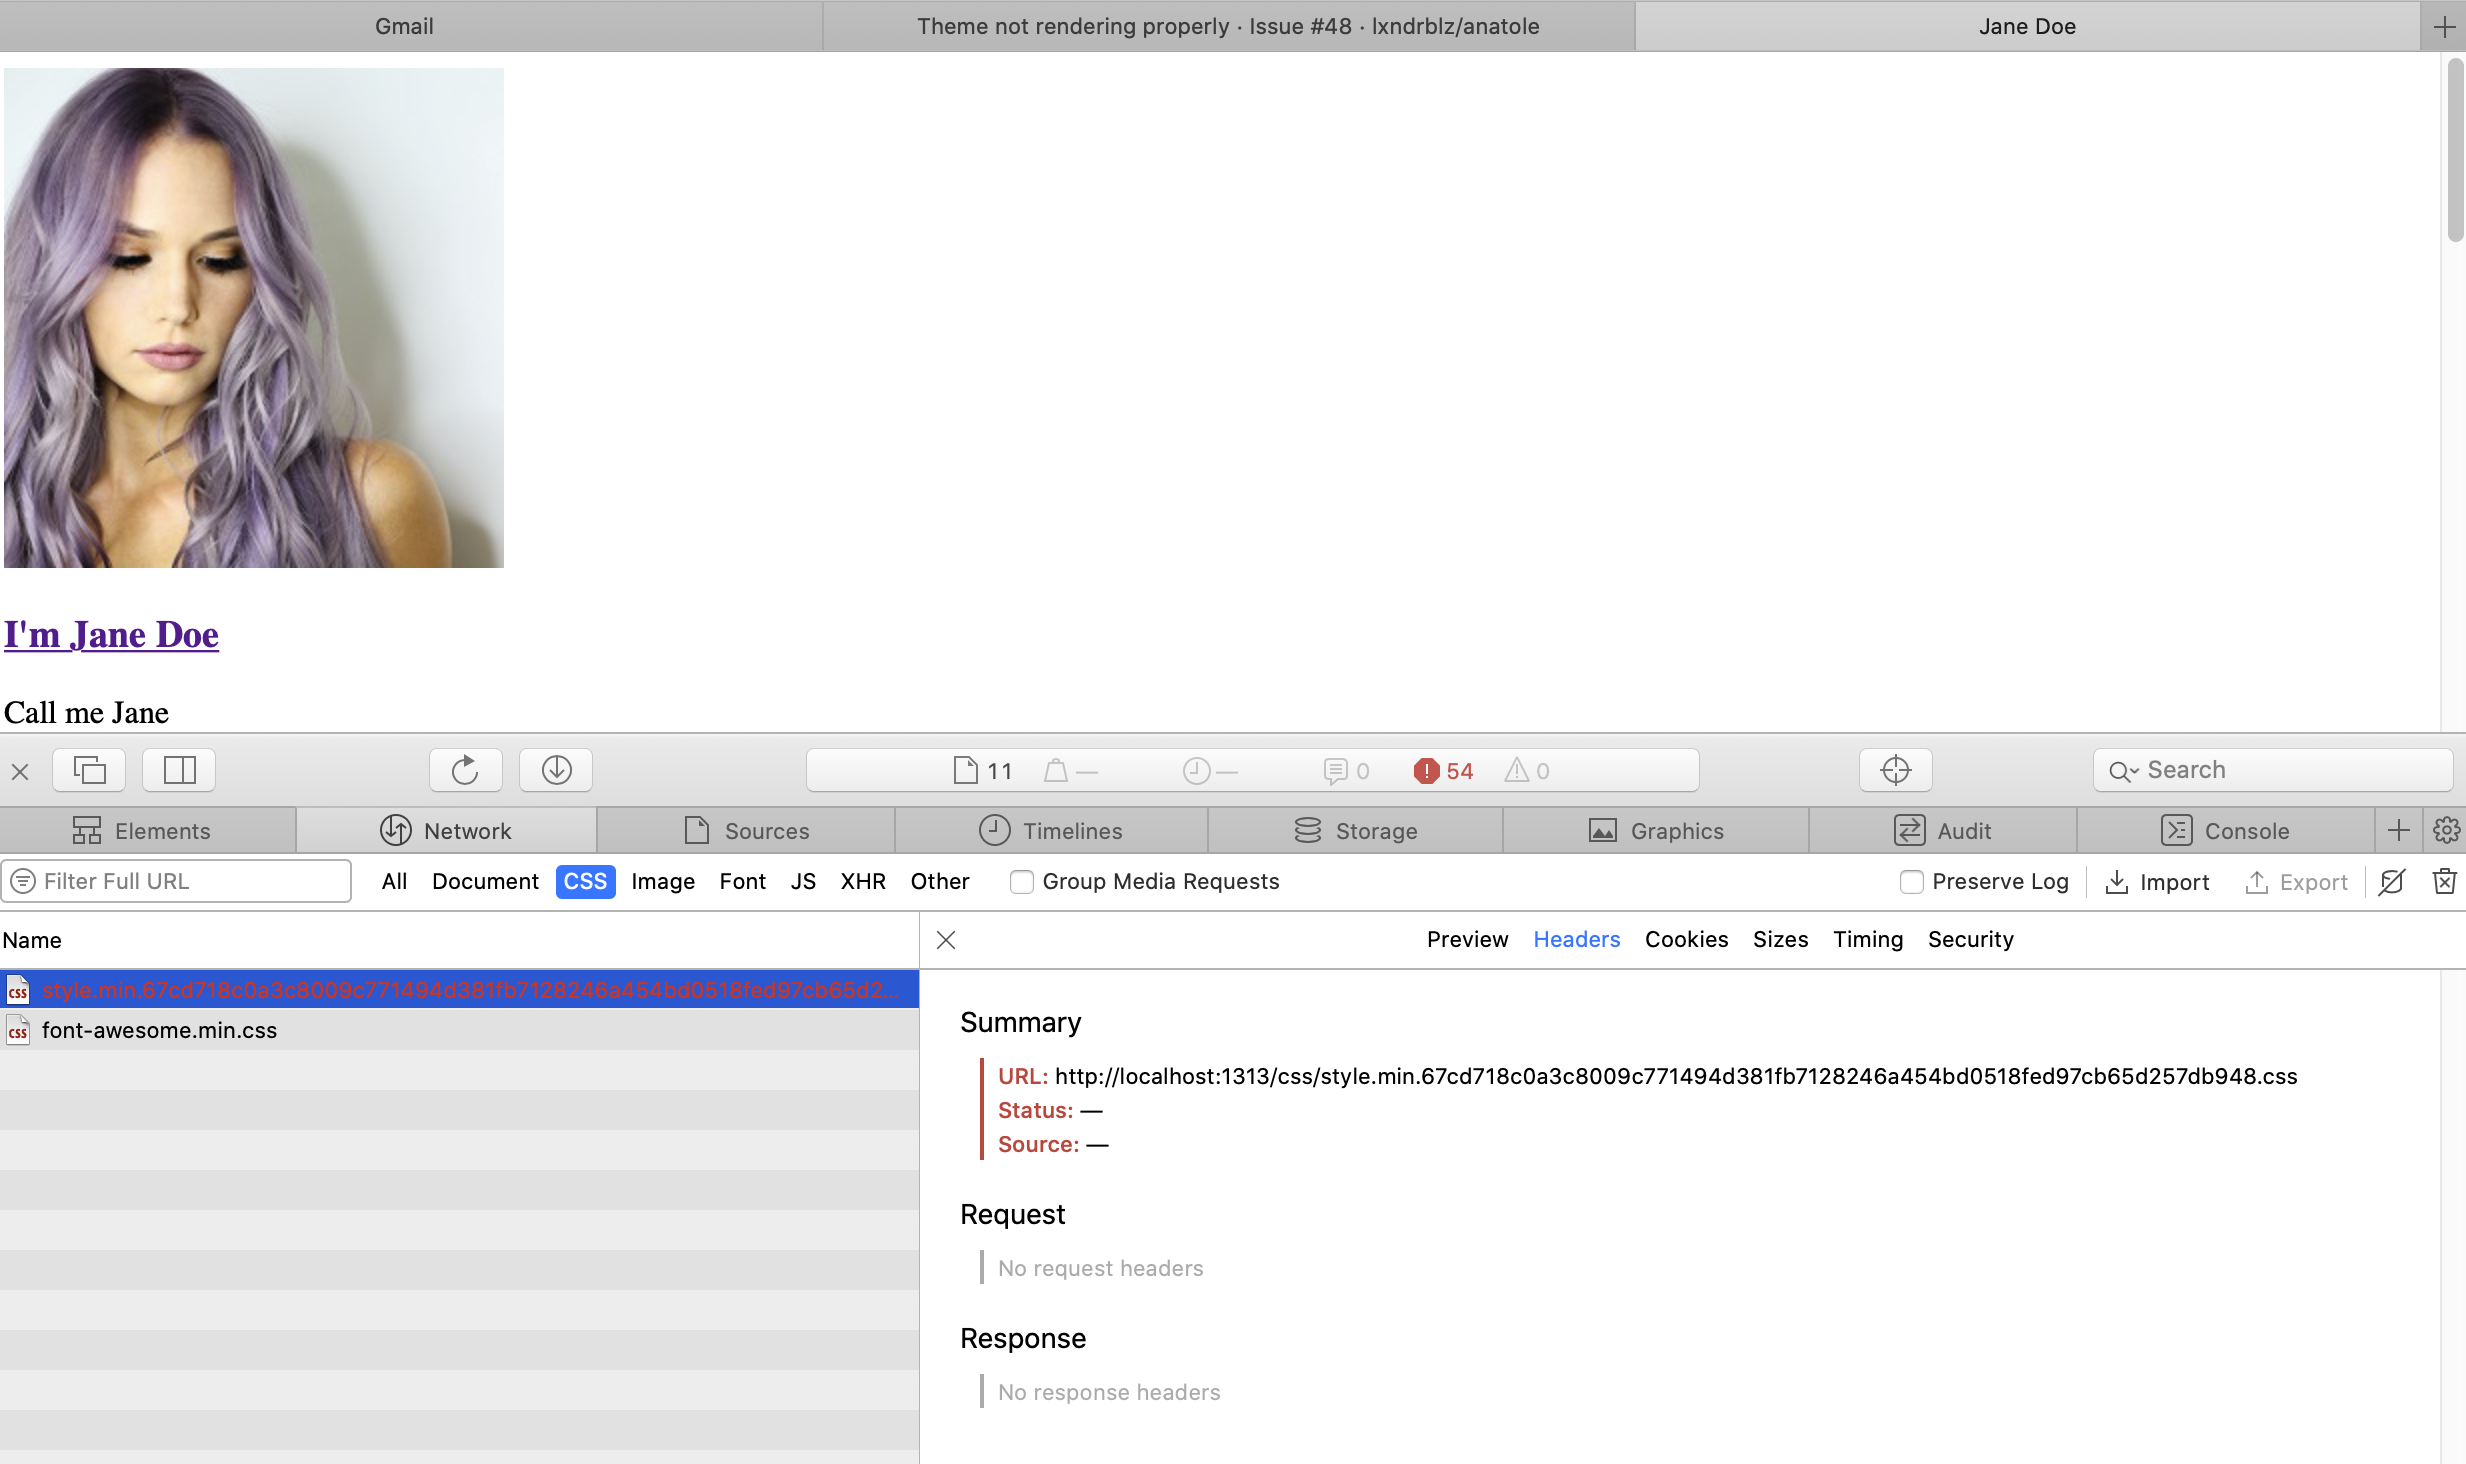Open the Search options dropdown magnifier
Viewport: 2466px width, 1464px height.
point(2123,771)
